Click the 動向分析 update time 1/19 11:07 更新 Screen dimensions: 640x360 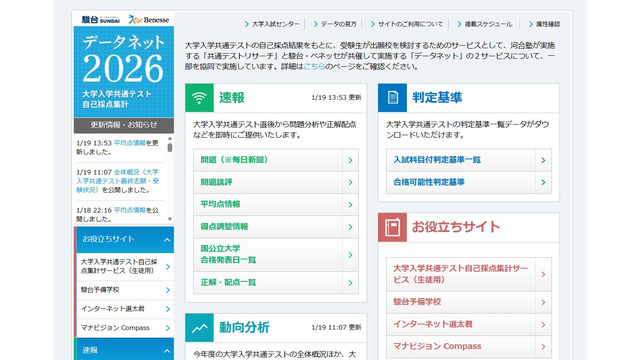pos(336,328)
